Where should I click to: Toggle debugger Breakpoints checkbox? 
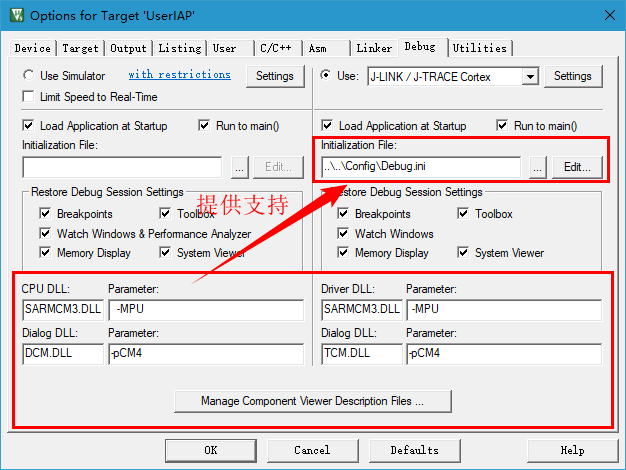[x=343, y=214]
